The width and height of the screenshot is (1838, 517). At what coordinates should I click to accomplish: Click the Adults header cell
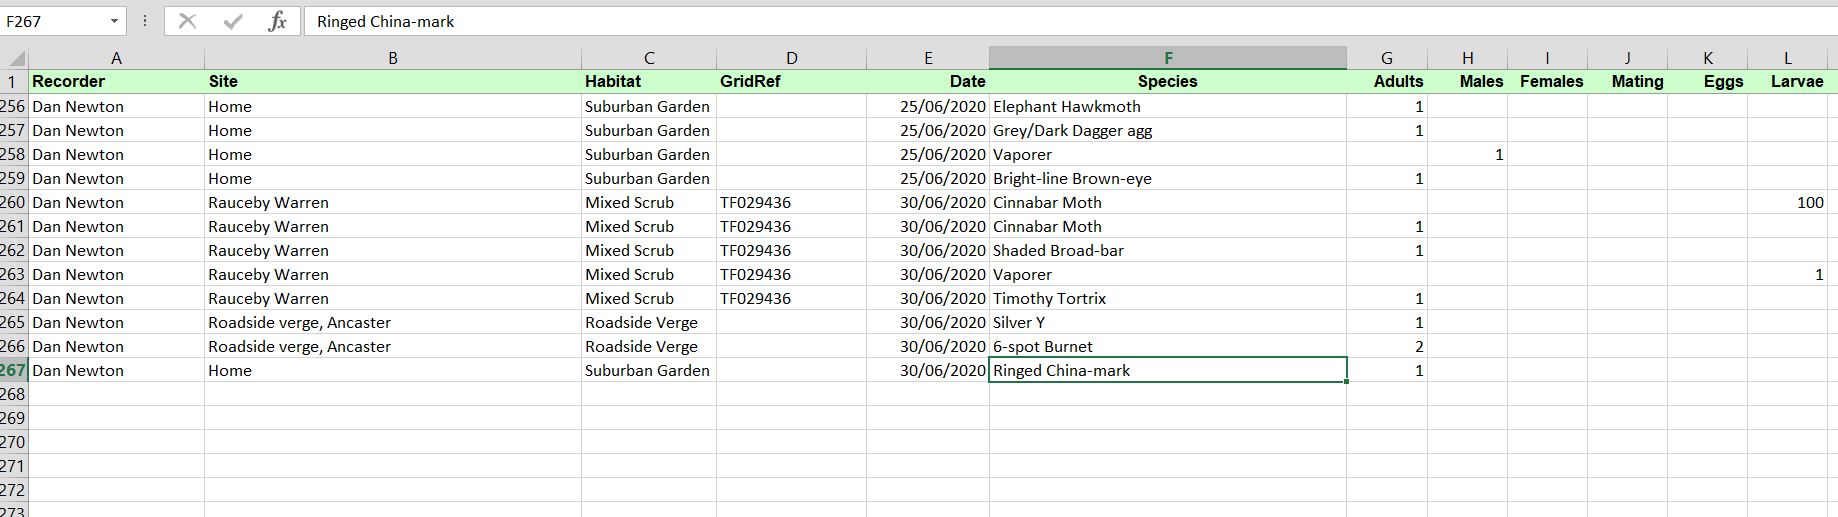coord(1387,82)
